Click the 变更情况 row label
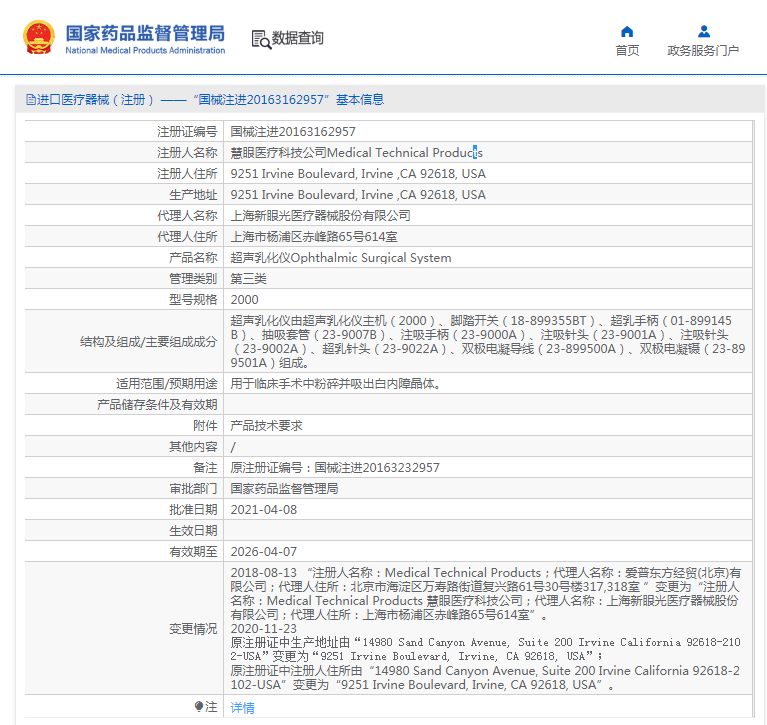 (x=193, y=629)
